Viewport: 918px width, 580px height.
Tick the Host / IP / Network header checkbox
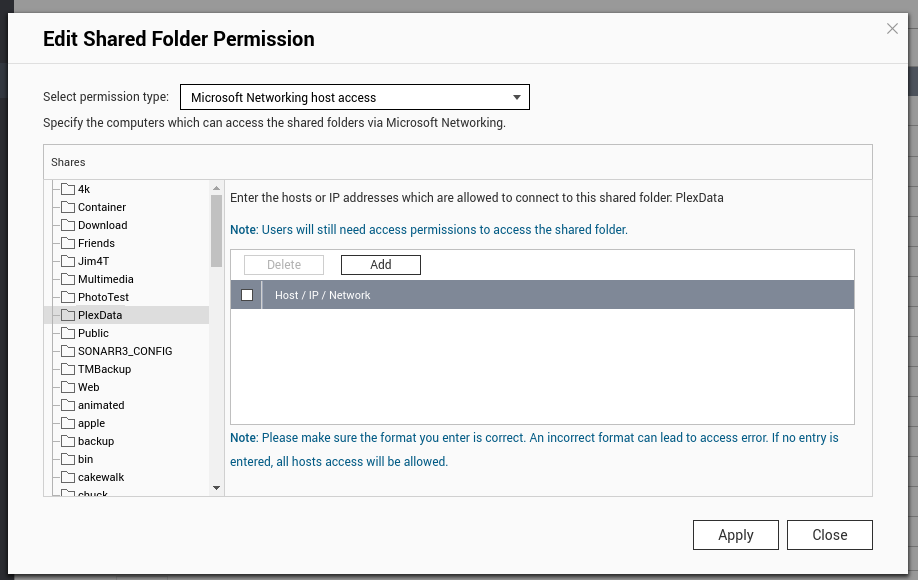pyautogui.click(x=247, y=295)
